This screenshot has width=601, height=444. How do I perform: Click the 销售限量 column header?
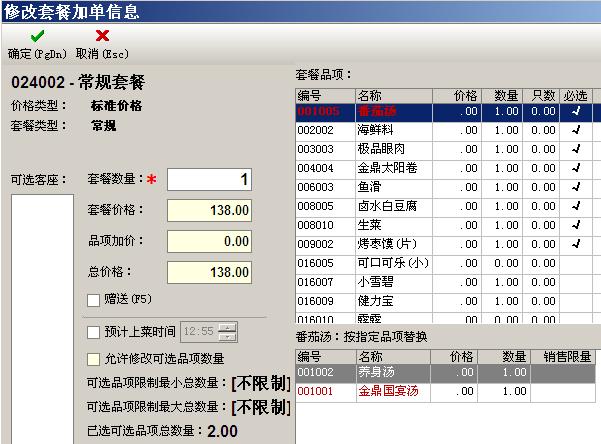click(x=566, y=356)
